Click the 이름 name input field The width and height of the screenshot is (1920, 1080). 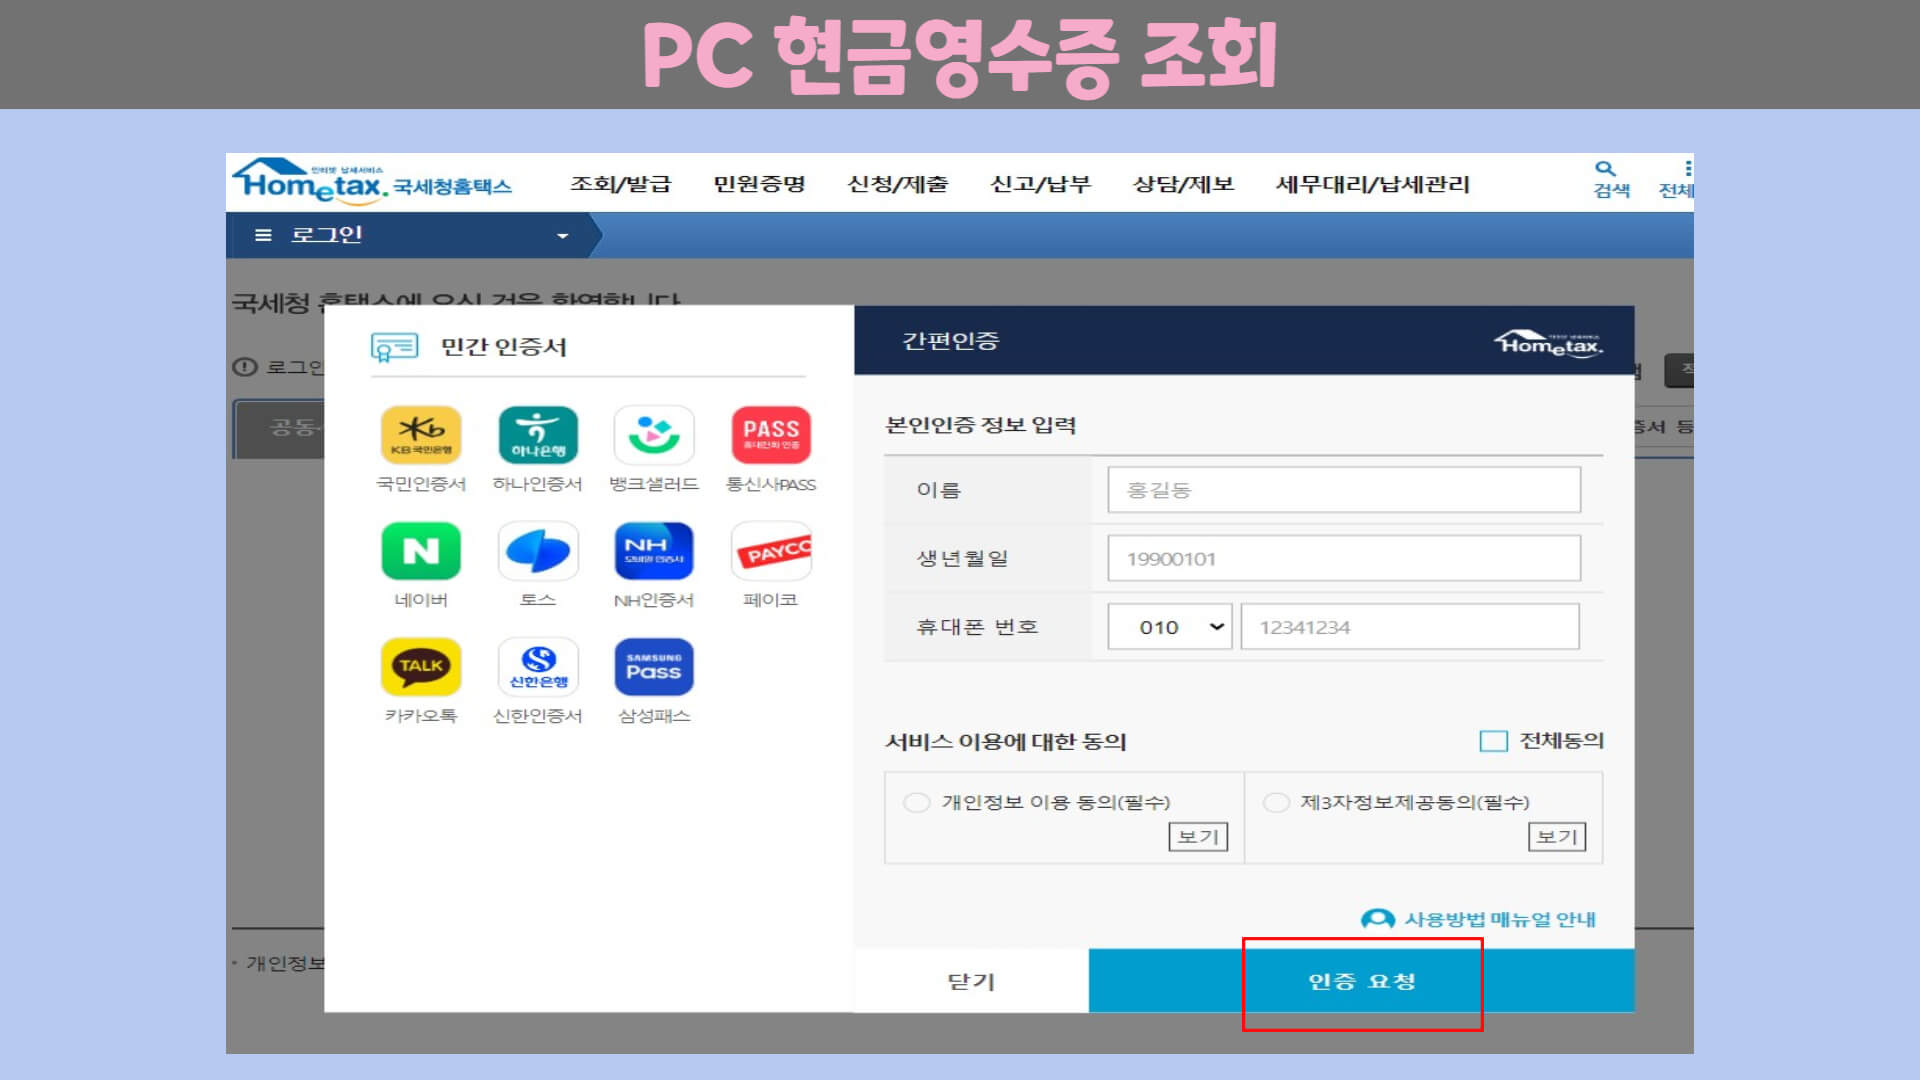[x=1343, y=490]
